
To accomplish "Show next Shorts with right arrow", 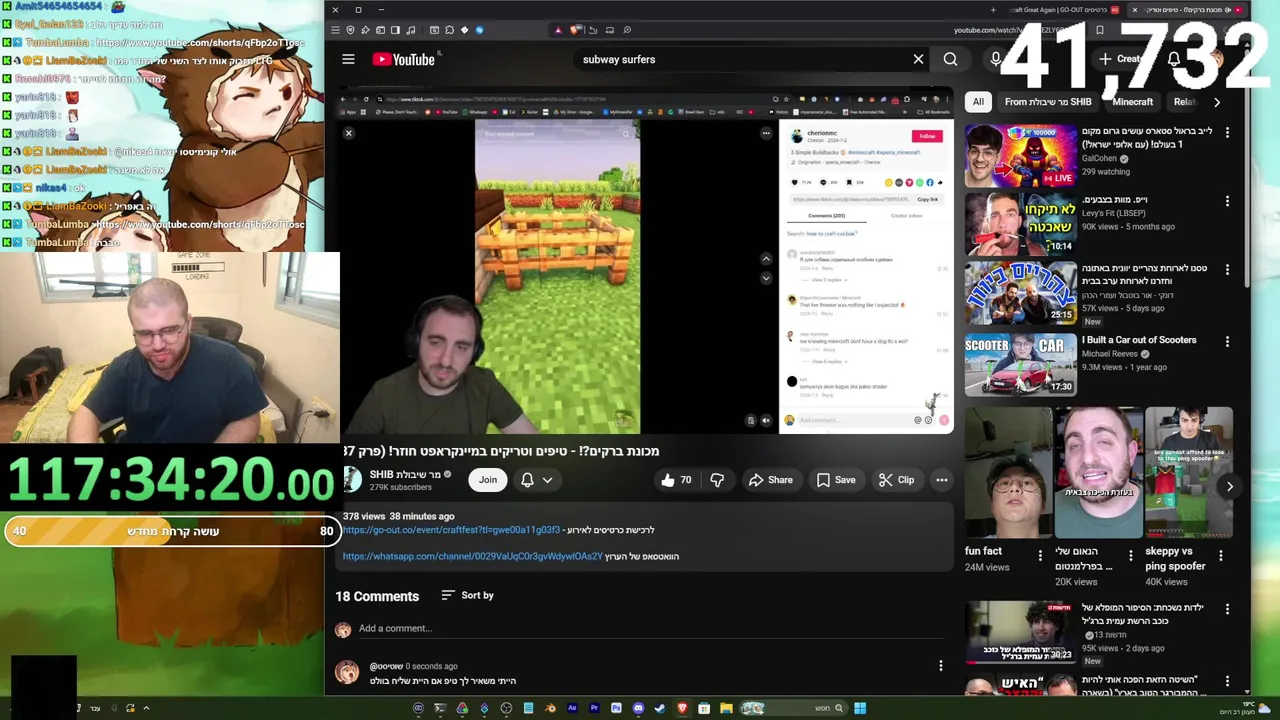I will pos(1229,486).
